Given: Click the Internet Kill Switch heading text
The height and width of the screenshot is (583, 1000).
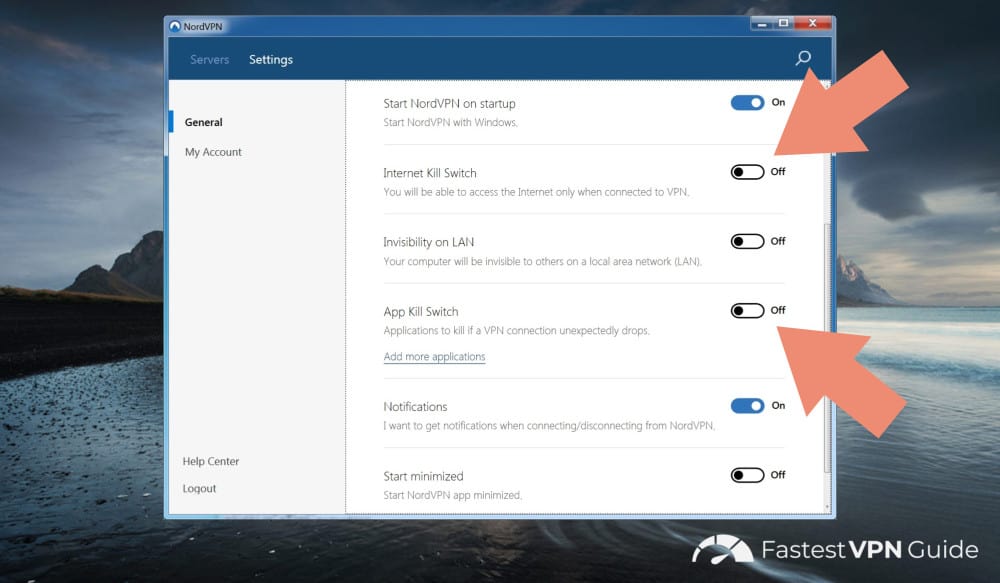Looking at the screenshot, I should pyautogui.click(x=430, y=173).
